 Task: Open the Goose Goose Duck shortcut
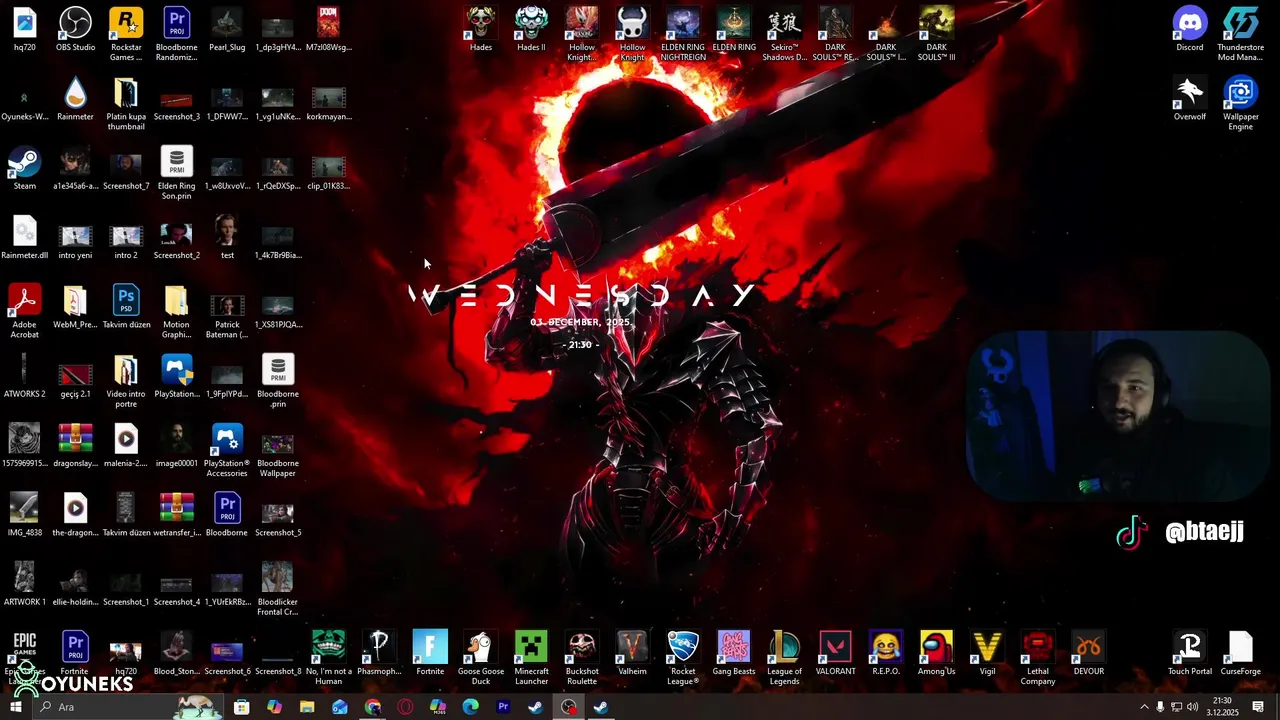pos(481,658)
